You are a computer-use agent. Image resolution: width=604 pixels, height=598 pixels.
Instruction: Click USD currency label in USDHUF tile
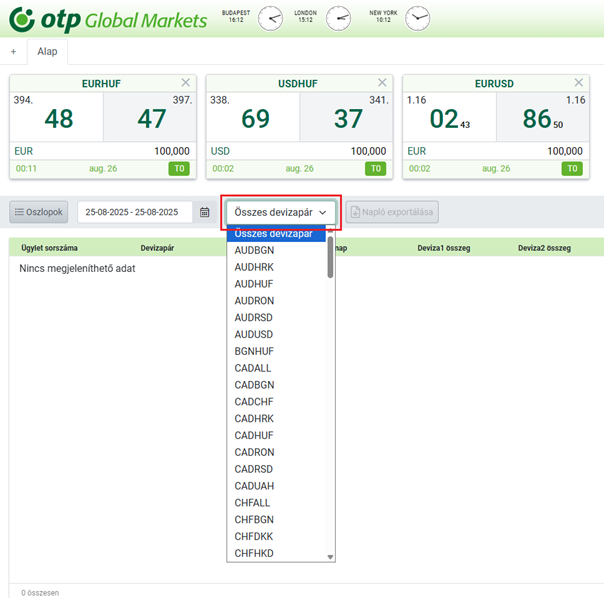point(220,151)
